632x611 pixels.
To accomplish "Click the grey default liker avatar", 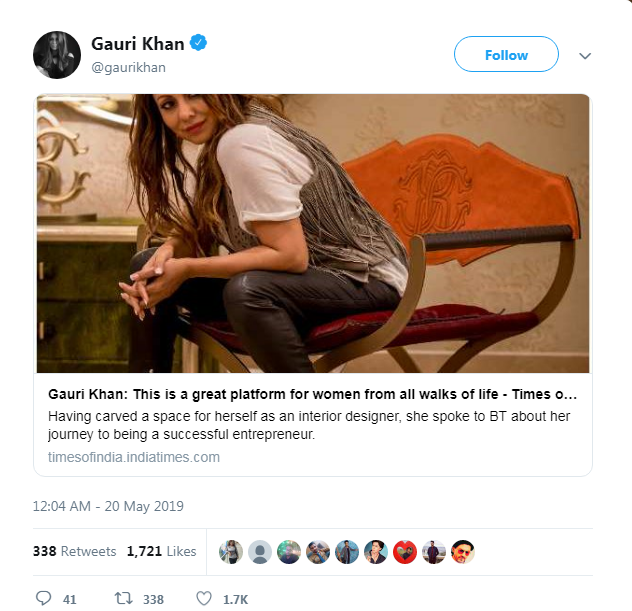I will click(260, 552).
